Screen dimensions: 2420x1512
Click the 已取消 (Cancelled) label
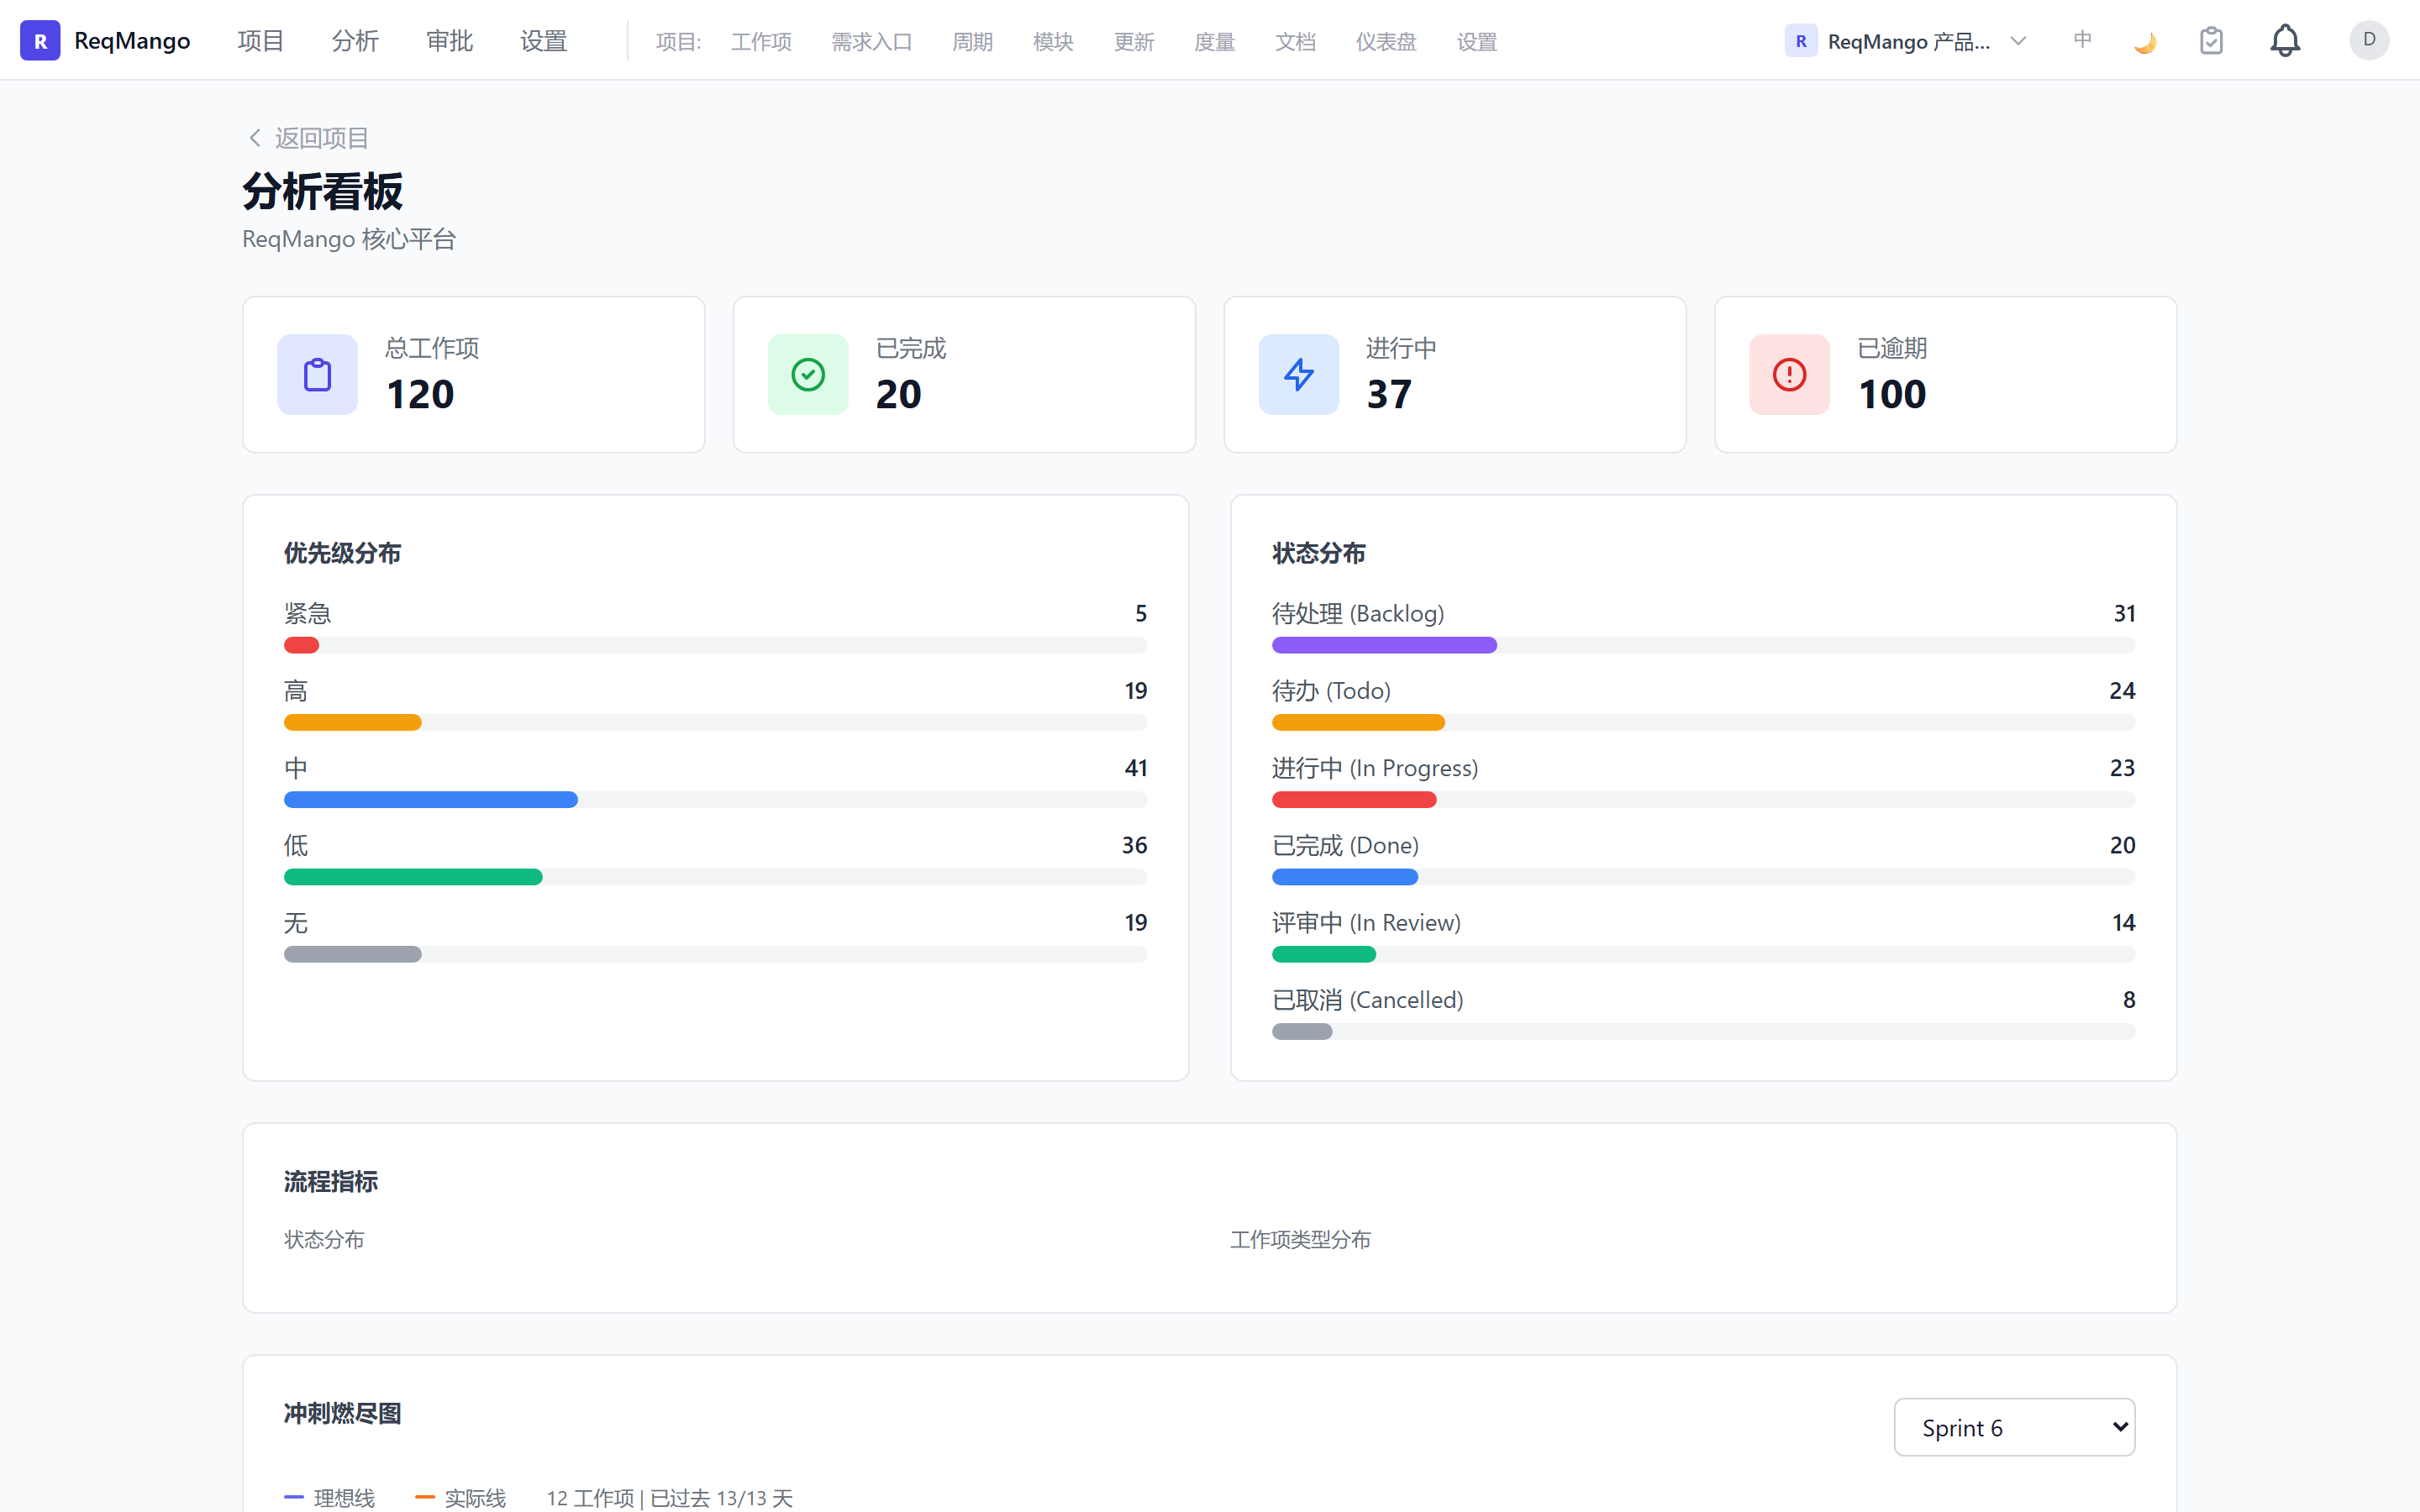(1367, 999)
